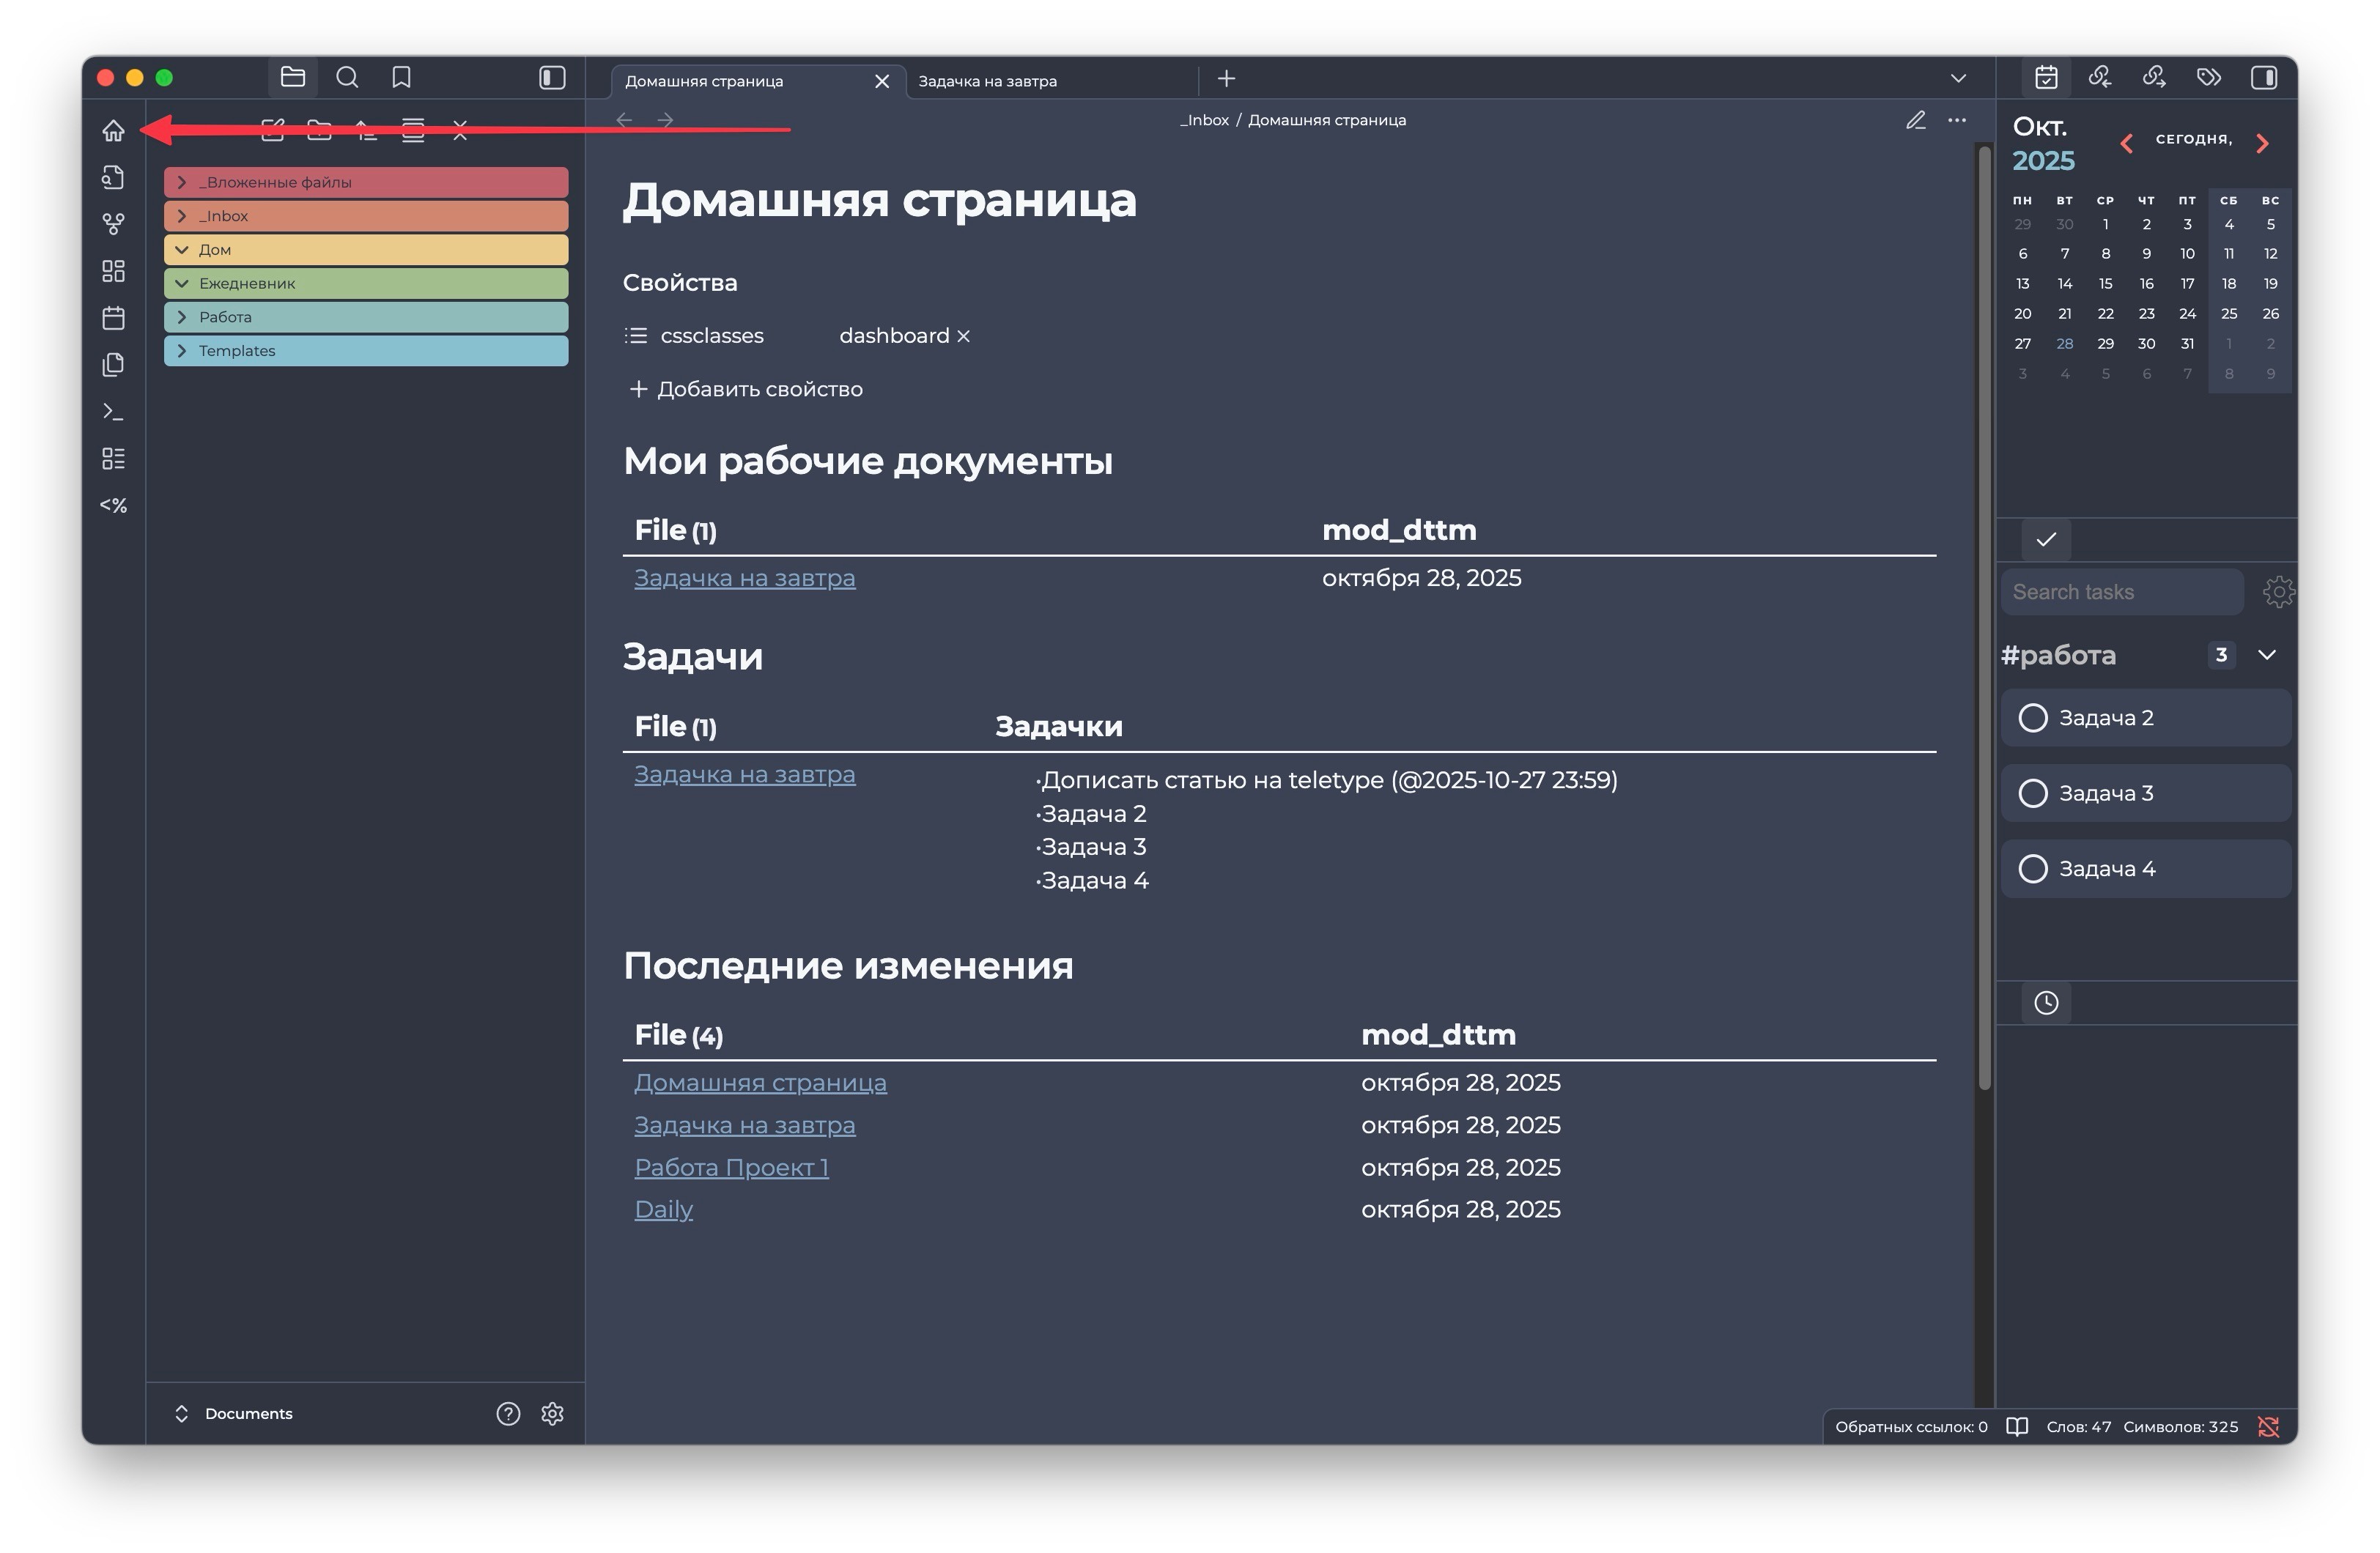Image resolution: width=2380 pixels, height=1553 pixels.
Task: Show the file explorer folder icon tab
Action: pos(293,77)
